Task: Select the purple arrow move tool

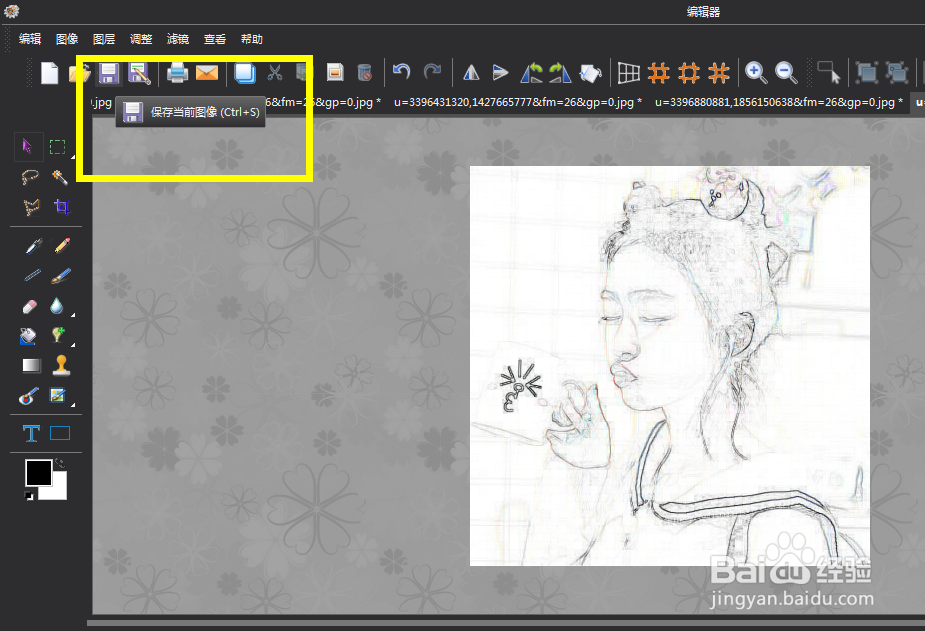Action: coord(27,146)
